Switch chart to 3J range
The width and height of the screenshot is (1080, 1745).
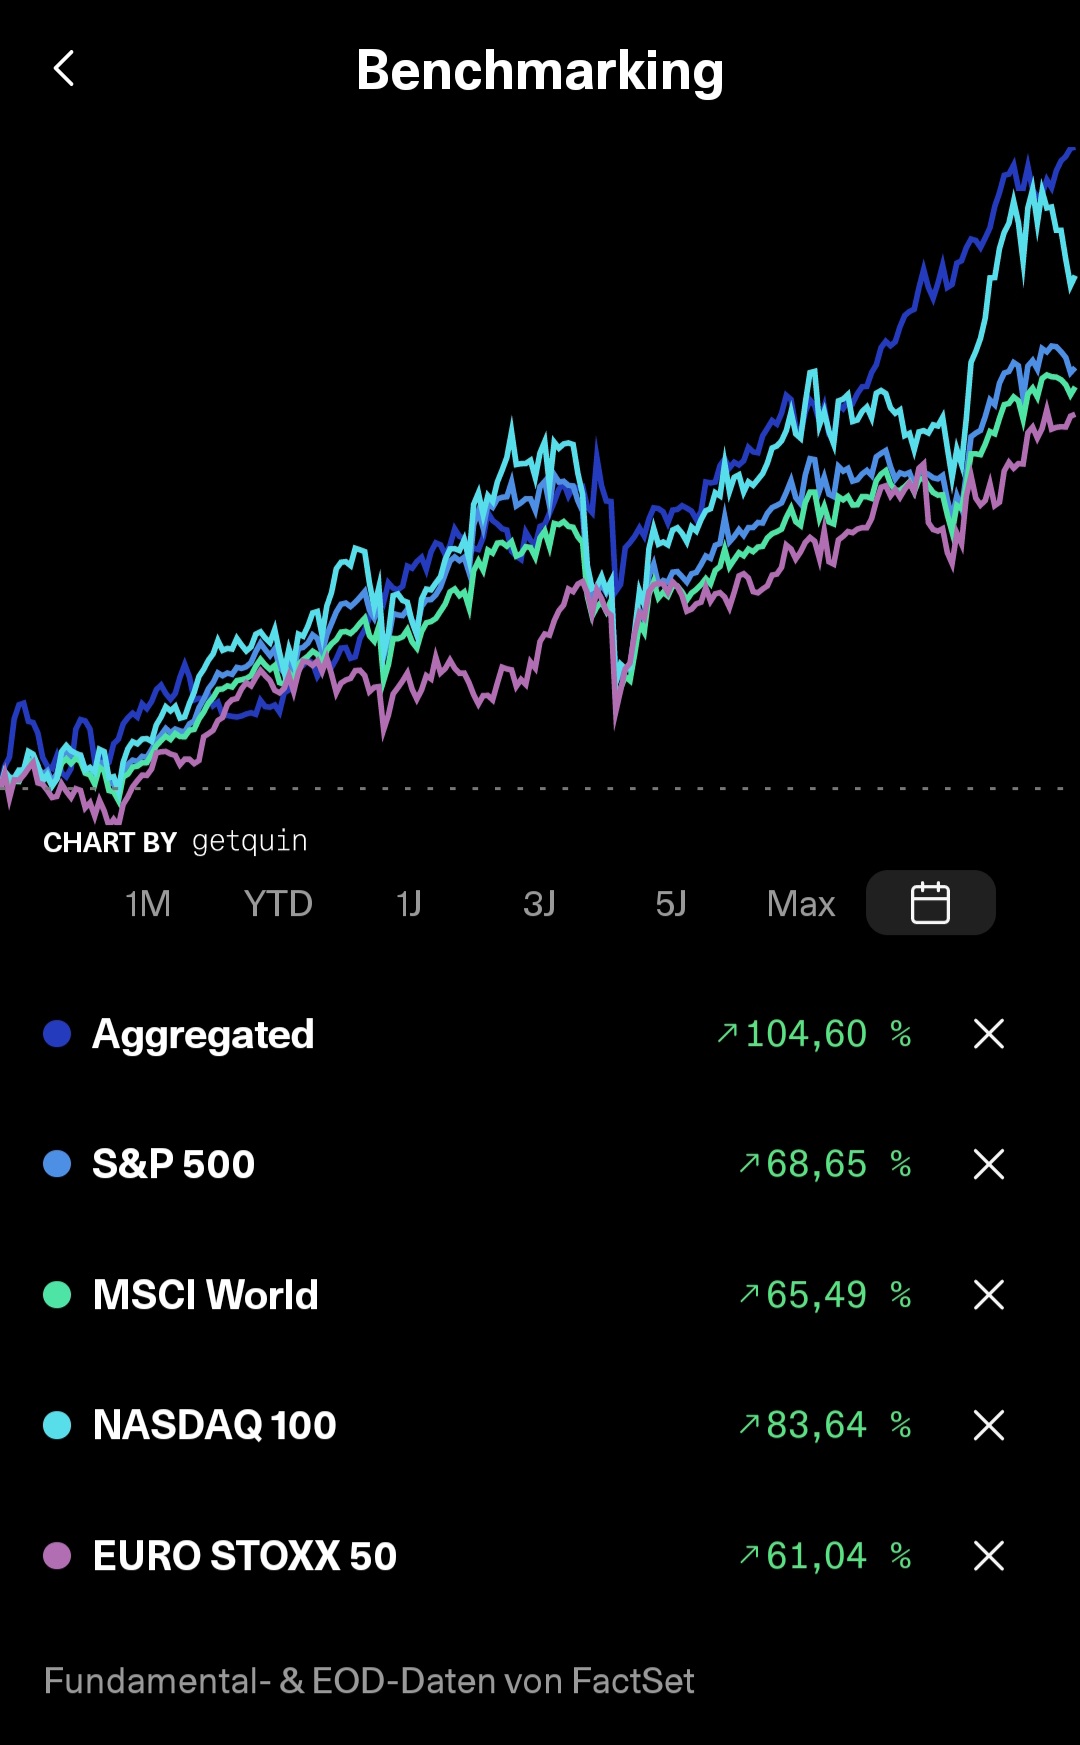539,904
